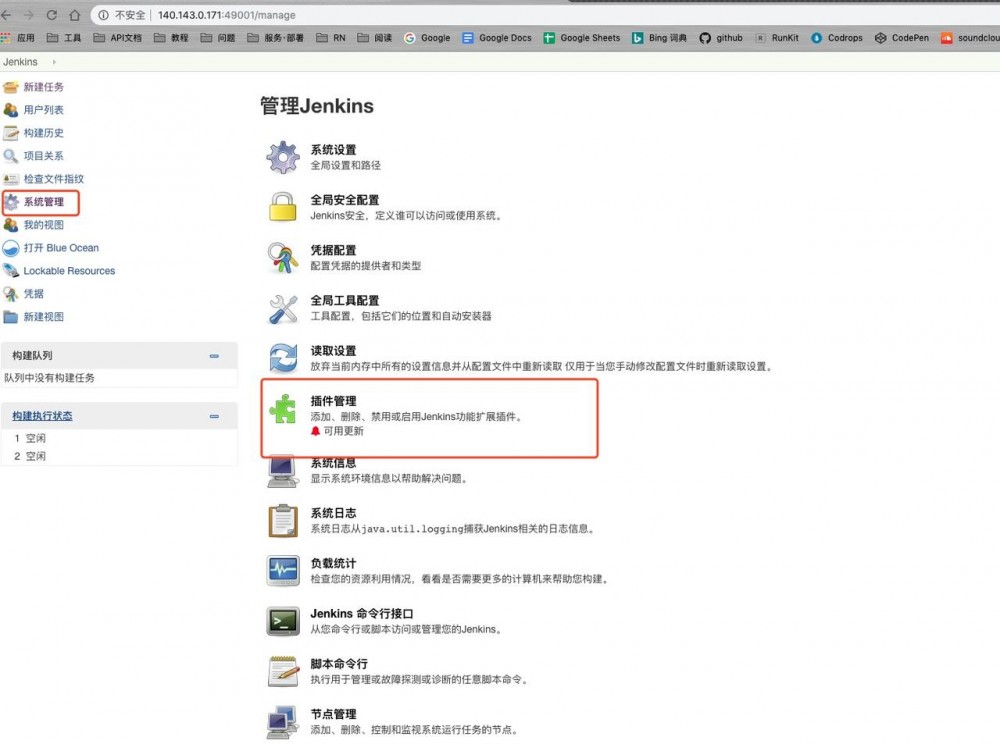Open the 服务·部署 bookmarks folder

click(x=276, y=38)
